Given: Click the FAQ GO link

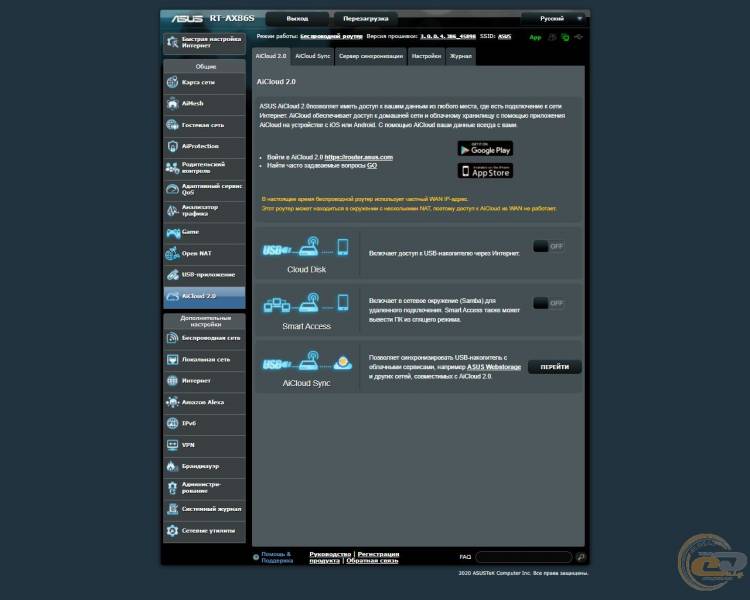Looking at the screenshot, I should pyautogui.click(x=372, y=166).
